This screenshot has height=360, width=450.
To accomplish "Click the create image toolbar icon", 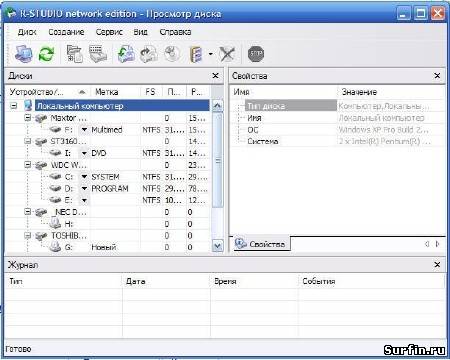I will click(149, 54).
